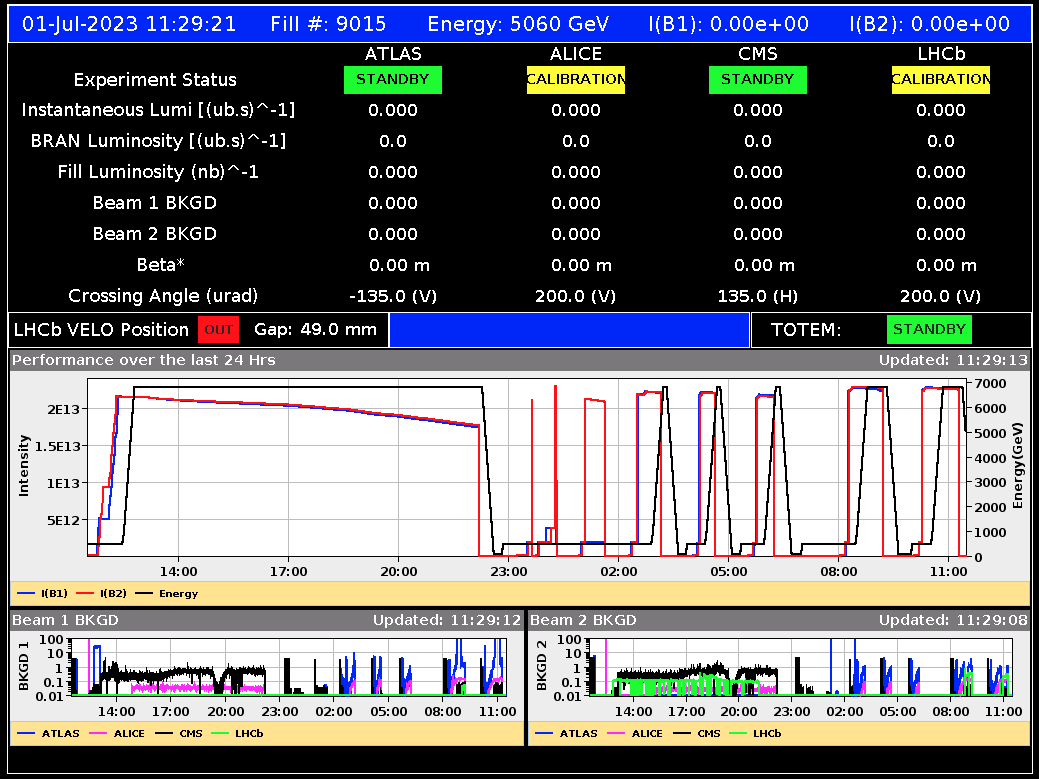This screenshot has width=1039, height=779.
Task: Select the "TOTEM:" label
Action: [806, 329]
